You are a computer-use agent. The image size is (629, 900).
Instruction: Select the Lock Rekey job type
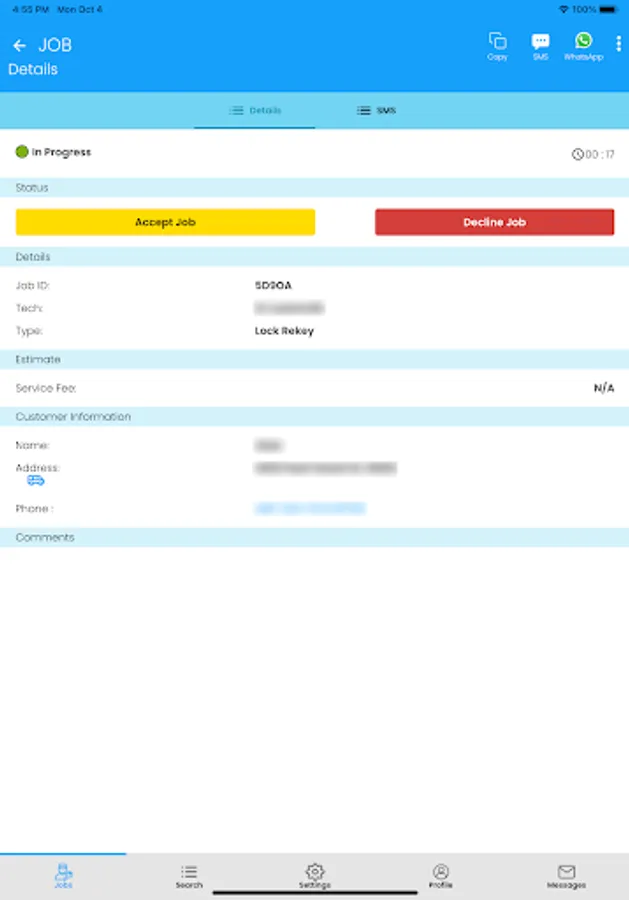pyautogui.click(x=284, y=331)
